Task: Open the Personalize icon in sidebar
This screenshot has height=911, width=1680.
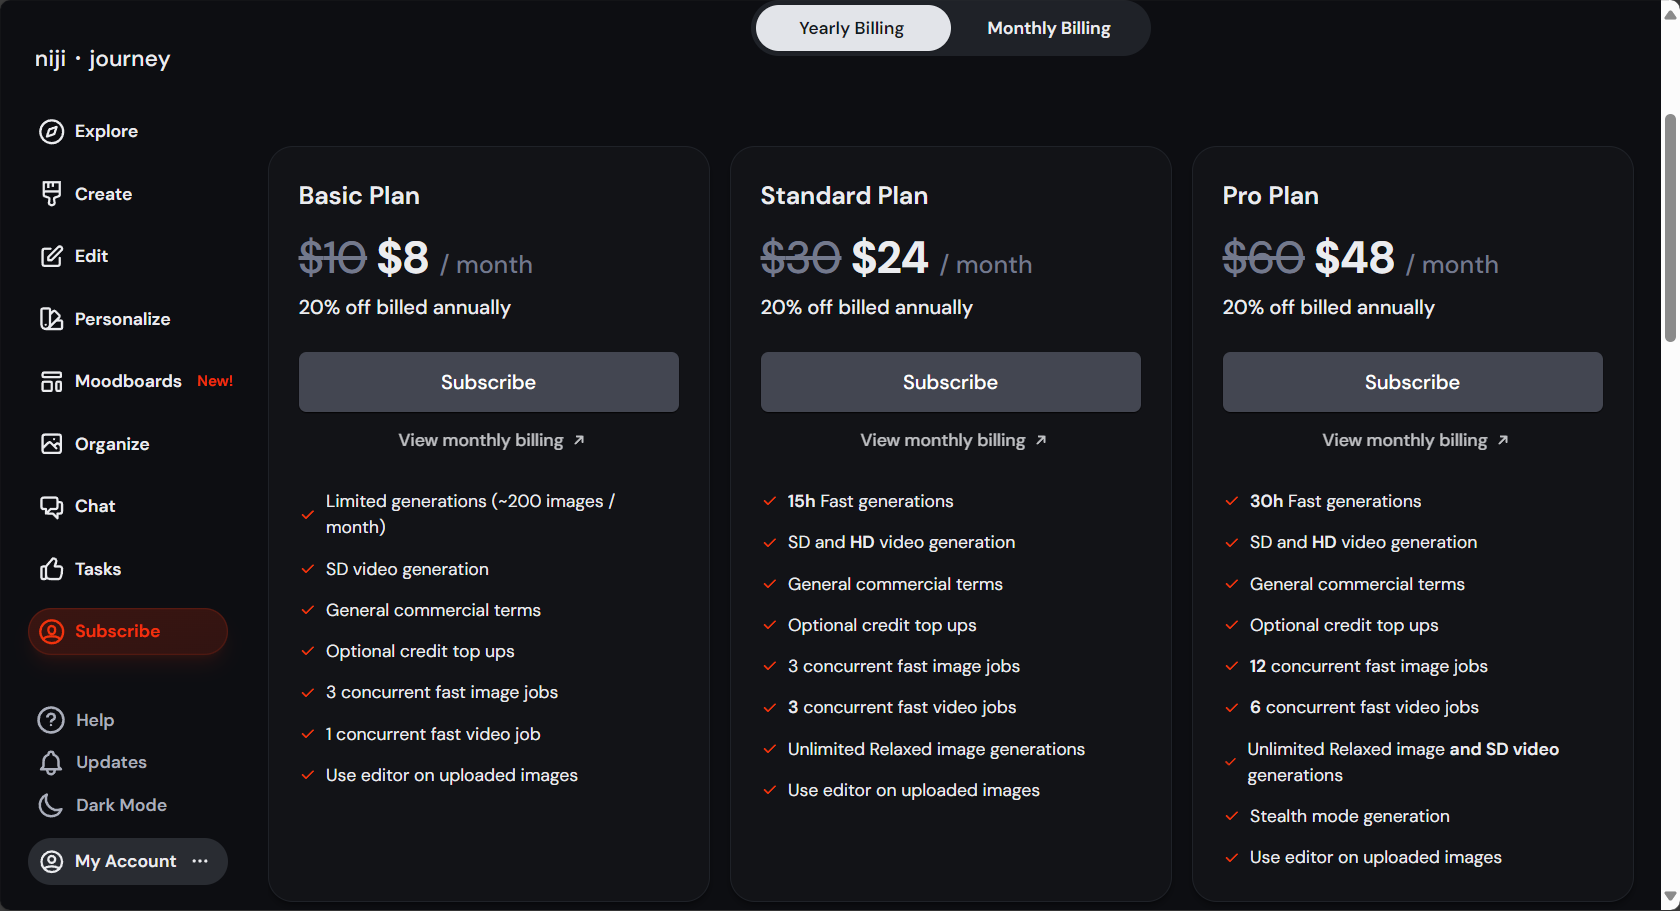Action: 51,319
